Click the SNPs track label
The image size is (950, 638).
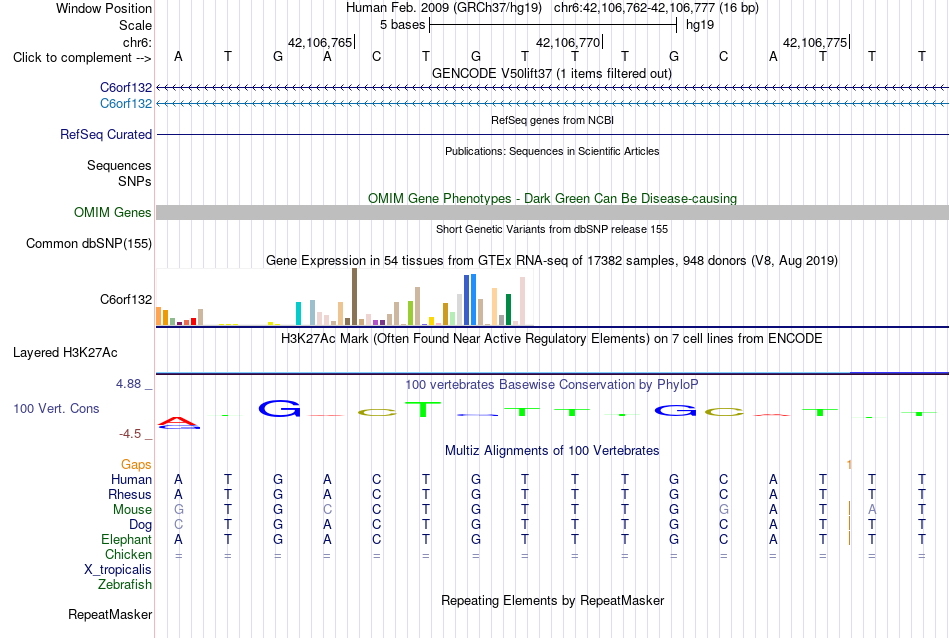(135, 181)
